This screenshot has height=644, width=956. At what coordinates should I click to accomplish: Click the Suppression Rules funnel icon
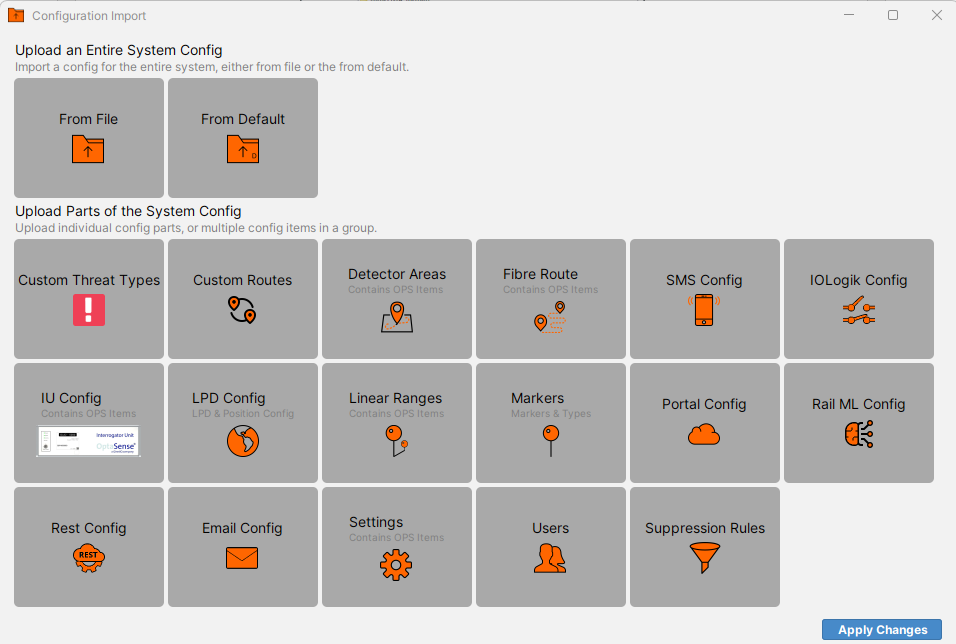(x=705, y=557)
